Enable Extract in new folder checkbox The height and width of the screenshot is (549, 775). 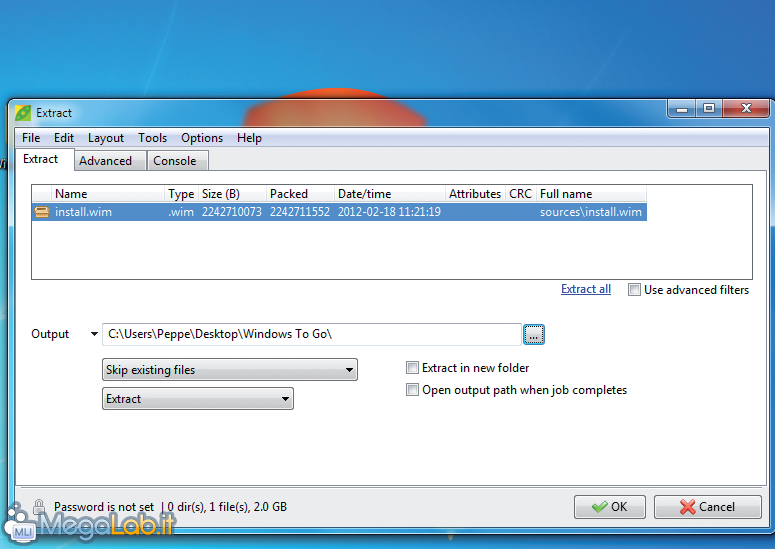click(412, 368)
